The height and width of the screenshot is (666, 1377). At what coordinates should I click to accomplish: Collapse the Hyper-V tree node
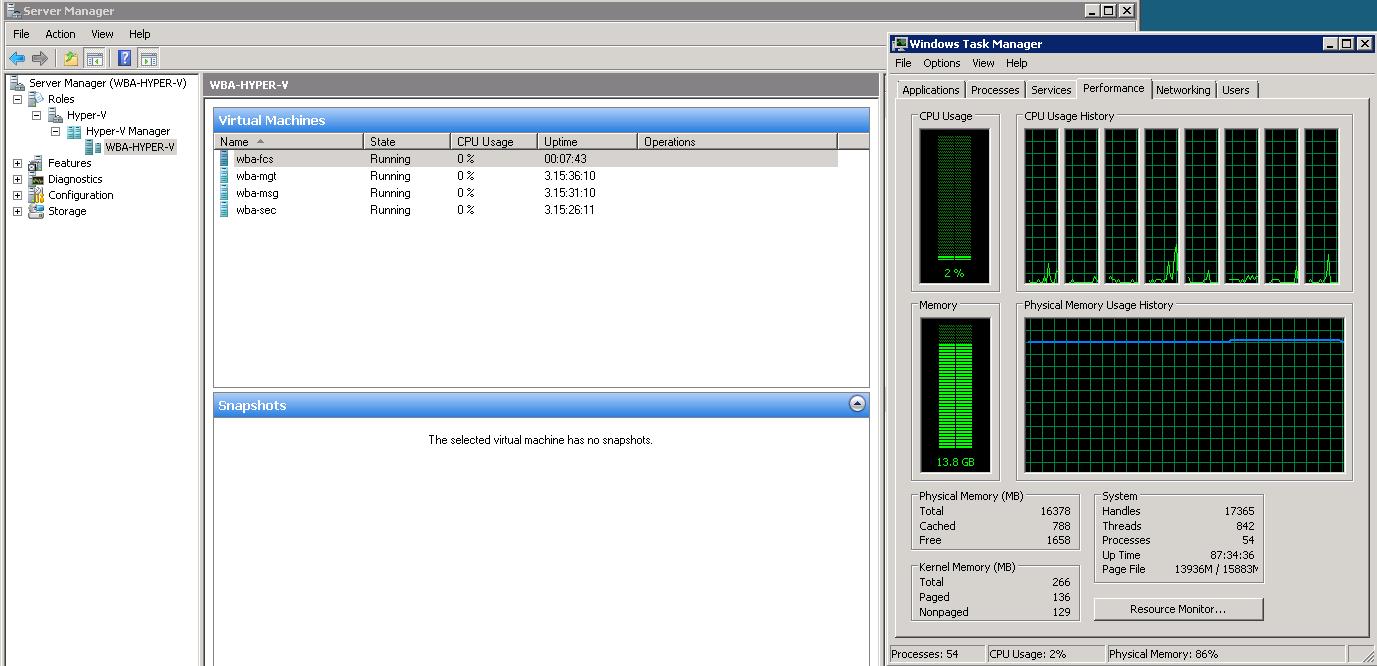(x=36, y=115)
